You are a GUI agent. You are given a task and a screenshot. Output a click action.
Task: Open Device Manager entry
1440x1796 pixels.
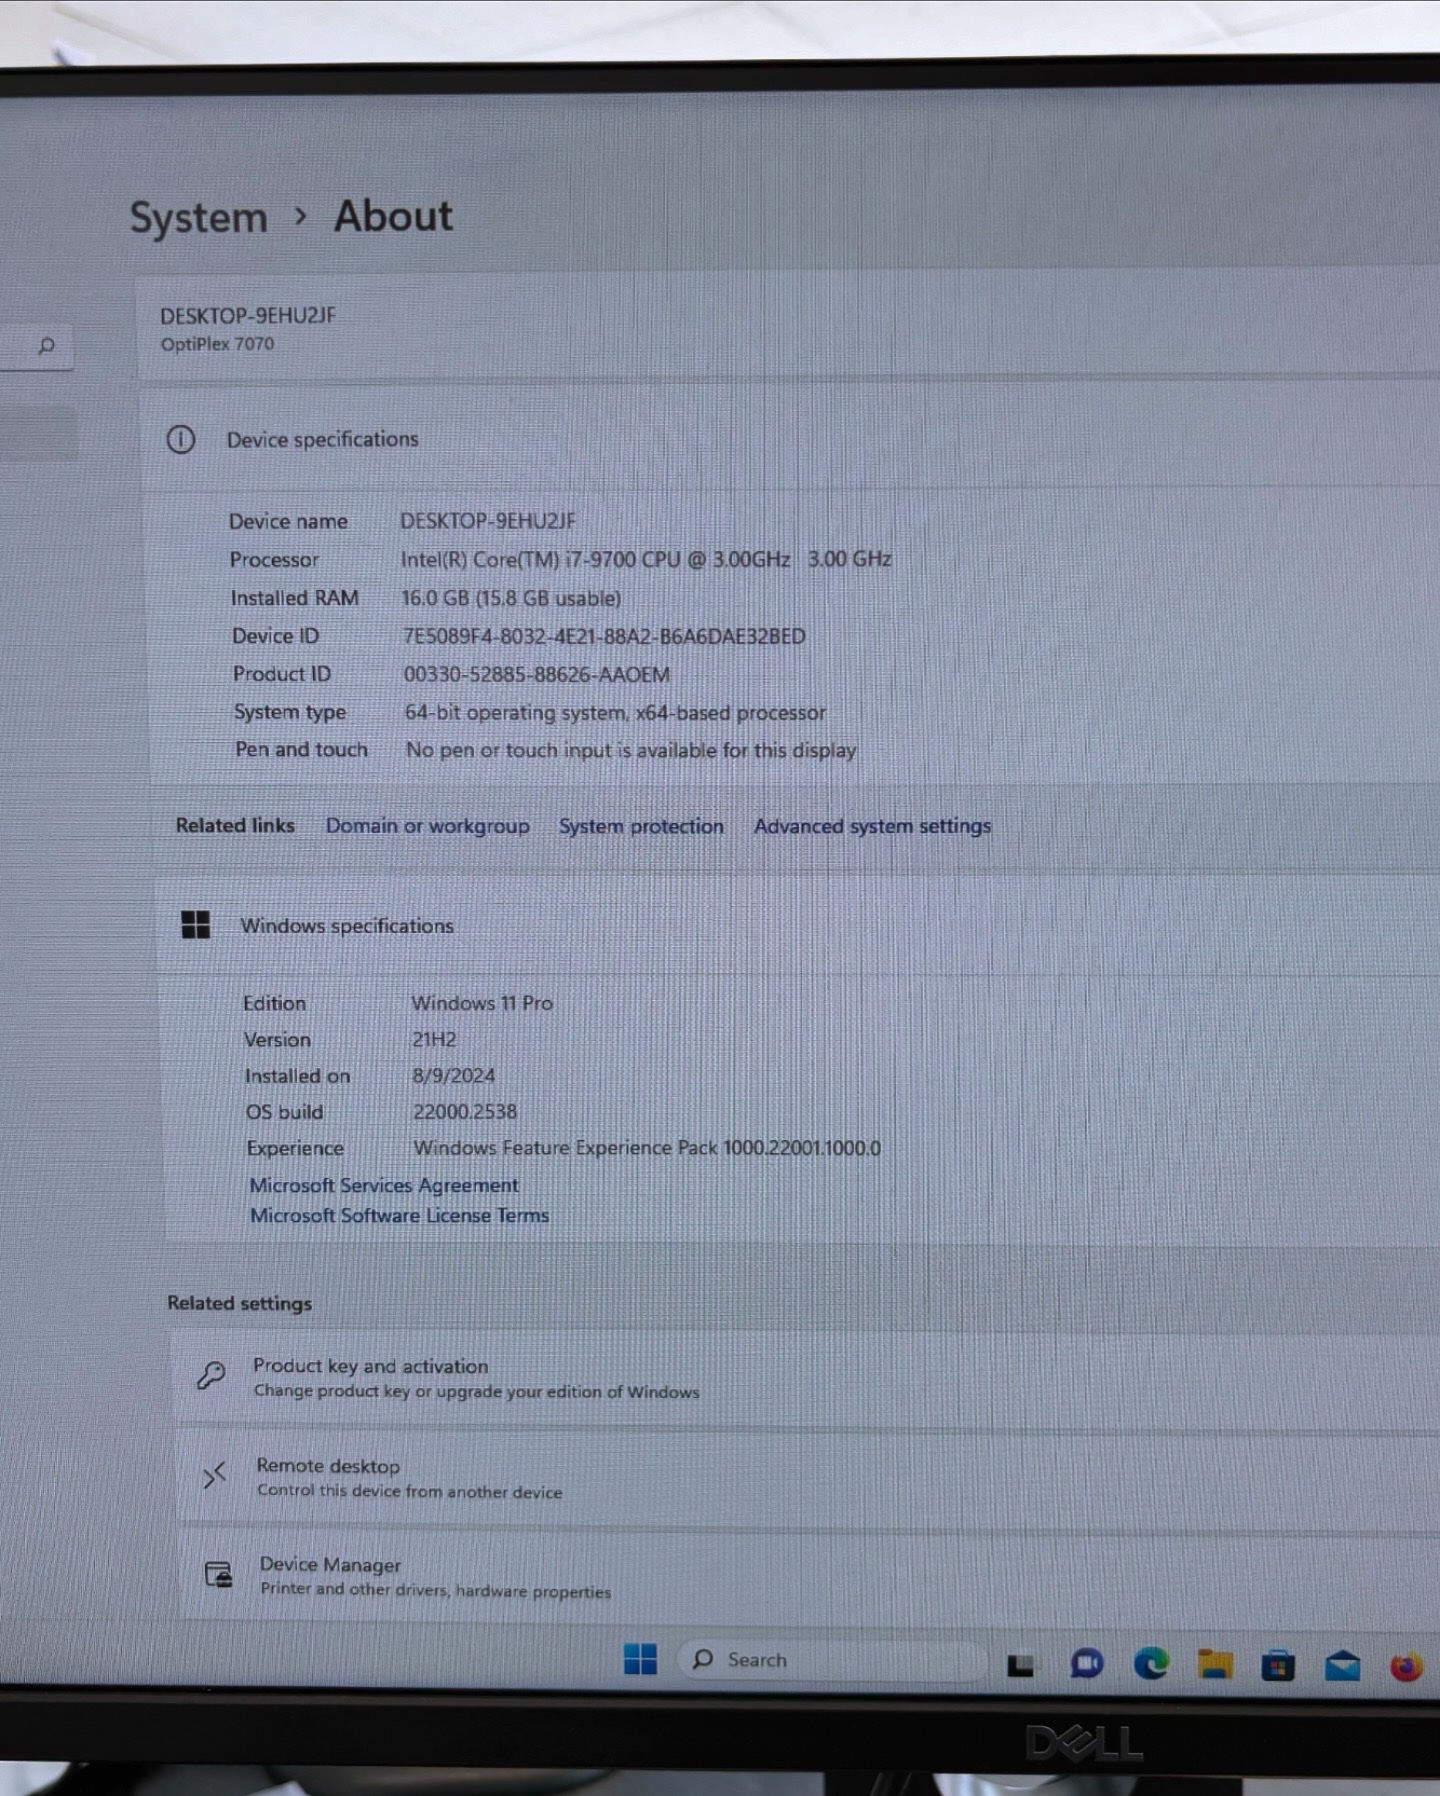tap(810, 1576)
